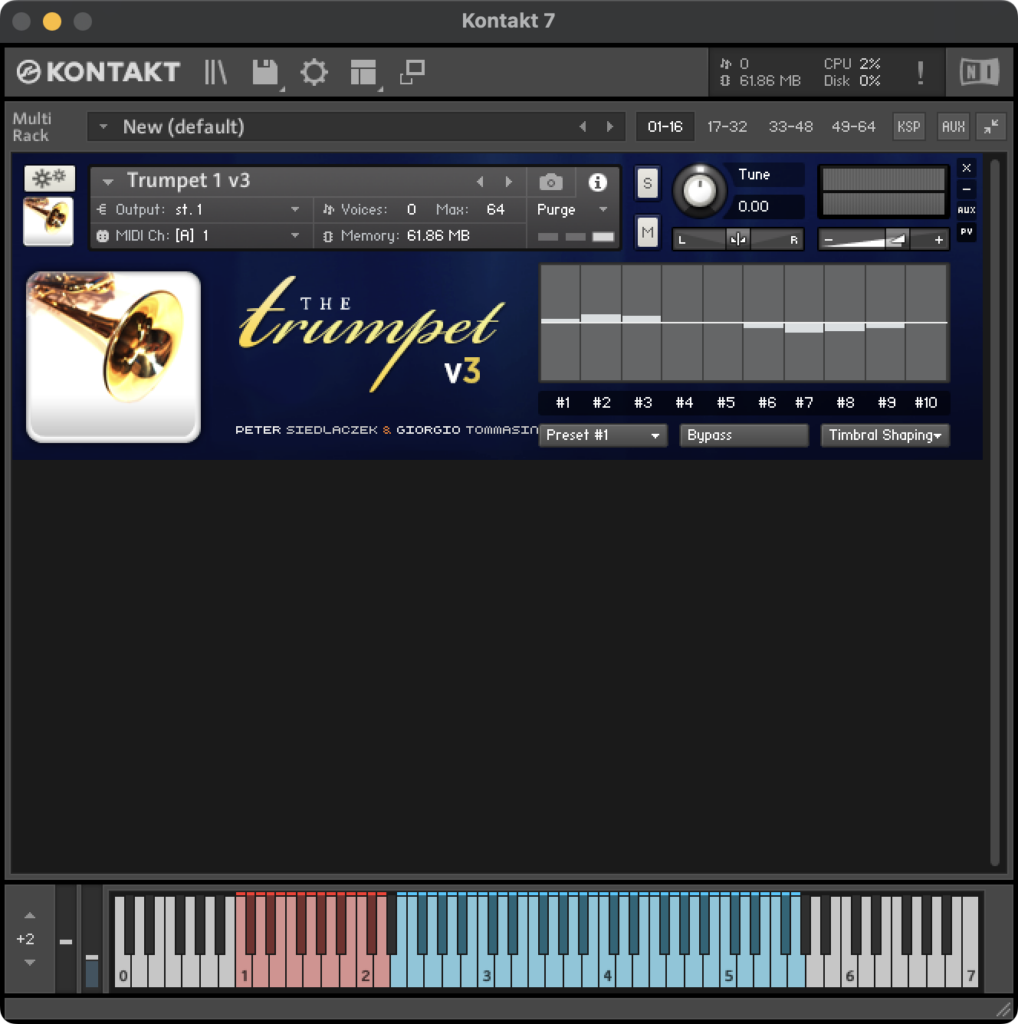Click the exclamation panic button
This screenshot has width=1018, height=1024.
click(920, 72)
